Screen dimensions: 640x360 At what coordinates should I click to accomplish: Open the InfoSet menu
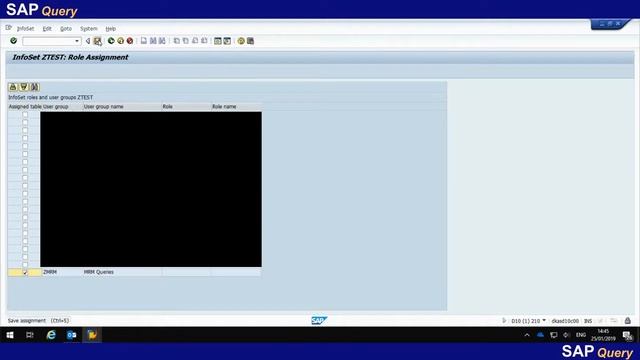(25, 29)
